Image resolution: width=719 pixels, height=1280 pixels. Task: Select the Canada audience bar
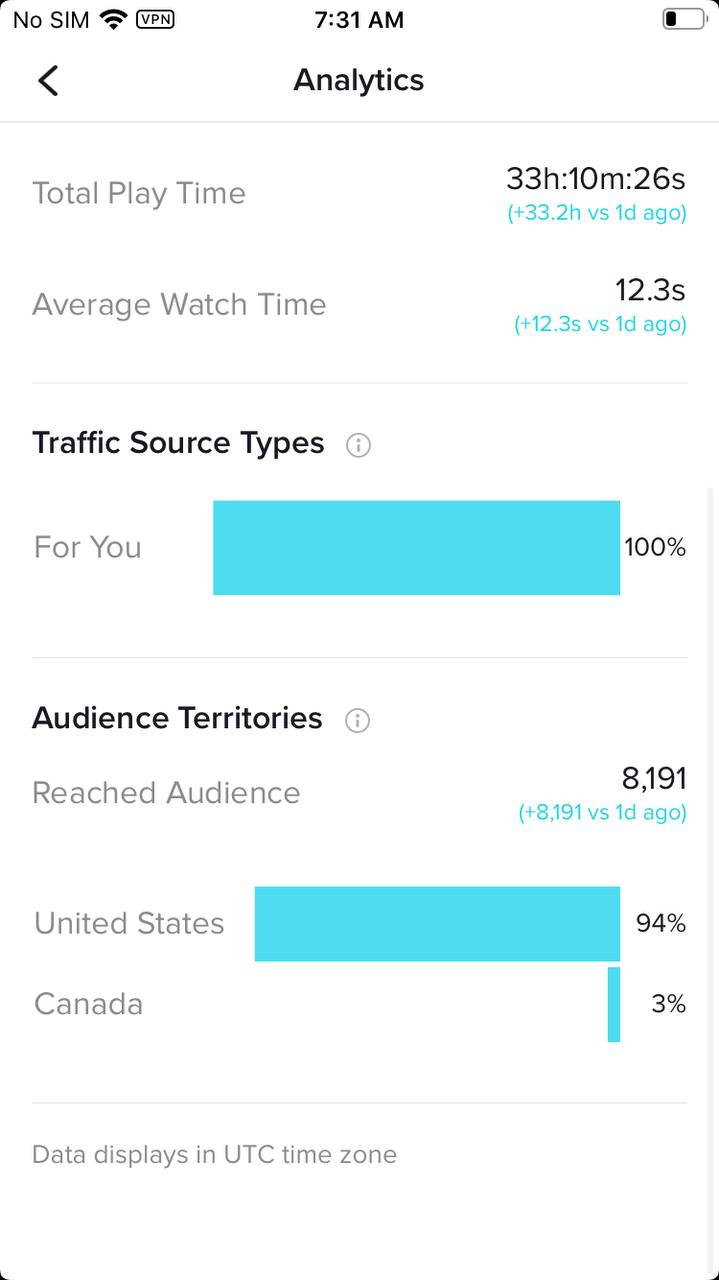click(614, 1004)
